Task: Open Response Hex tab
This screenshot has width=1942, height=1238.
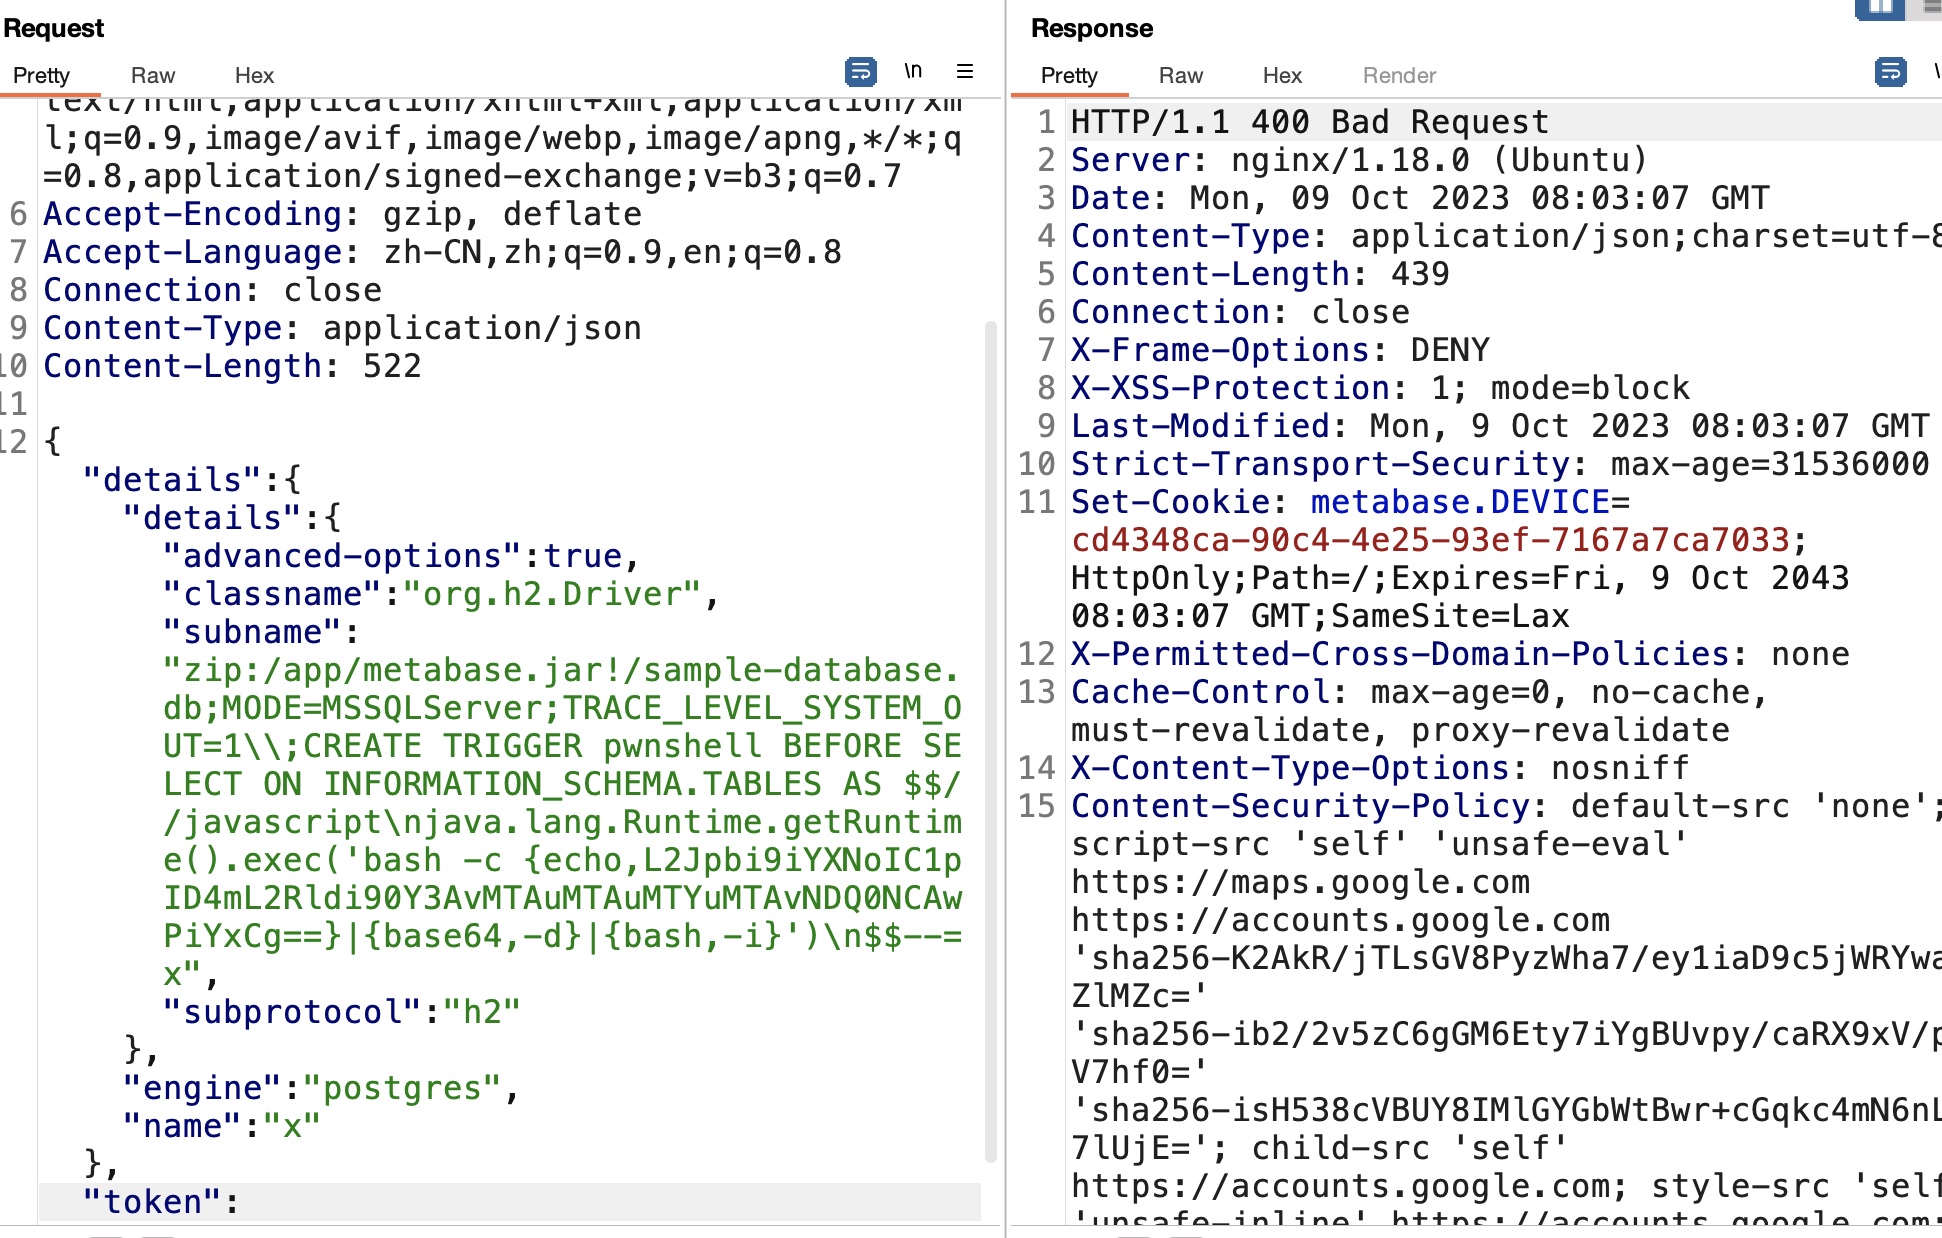Action: pyautogui.click(x=1281, y=76)
